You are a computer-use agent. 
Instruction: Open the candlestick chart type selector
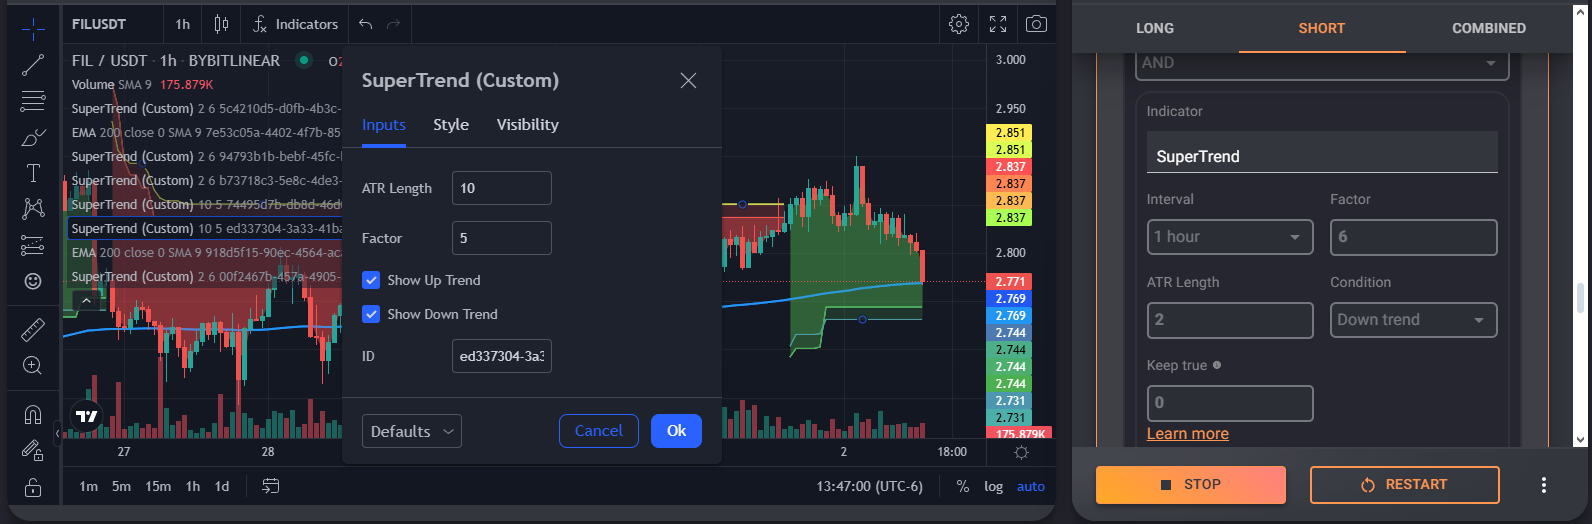pyautogui.click(x=221, y=24)
